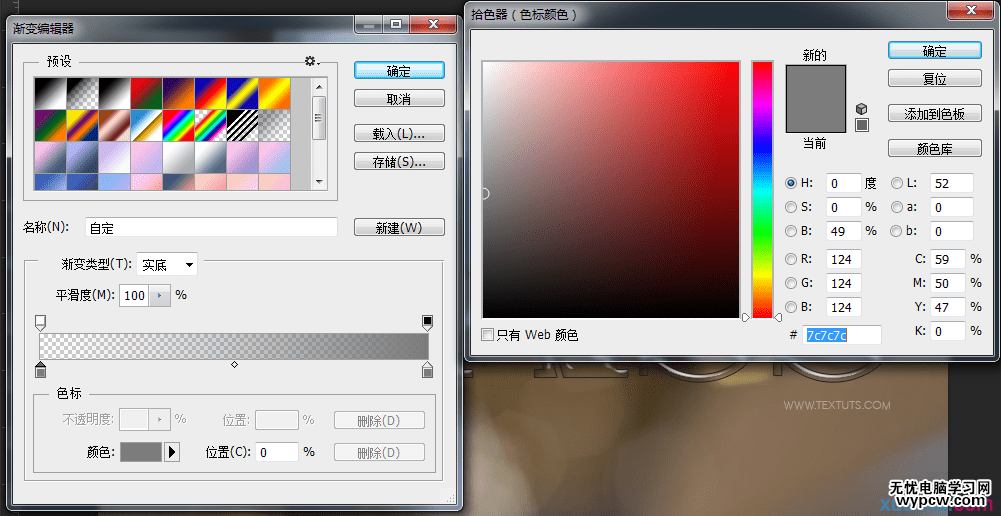Open the 颜色库 color libraries

point(935,148)
